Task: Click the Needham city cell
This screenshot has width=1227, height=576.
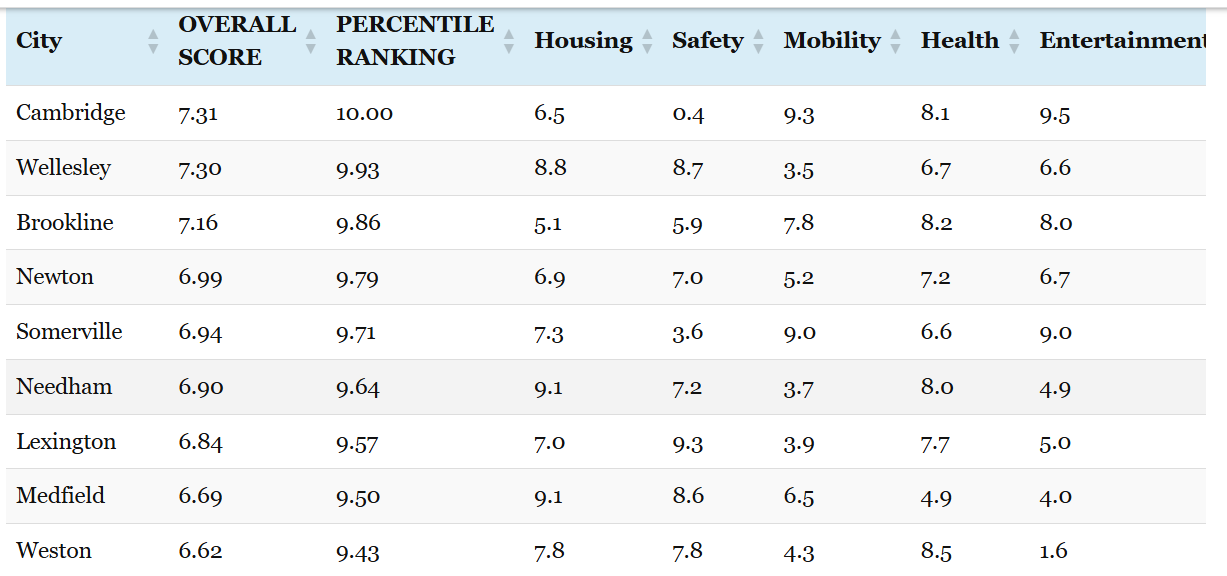Action: point(64,387)
